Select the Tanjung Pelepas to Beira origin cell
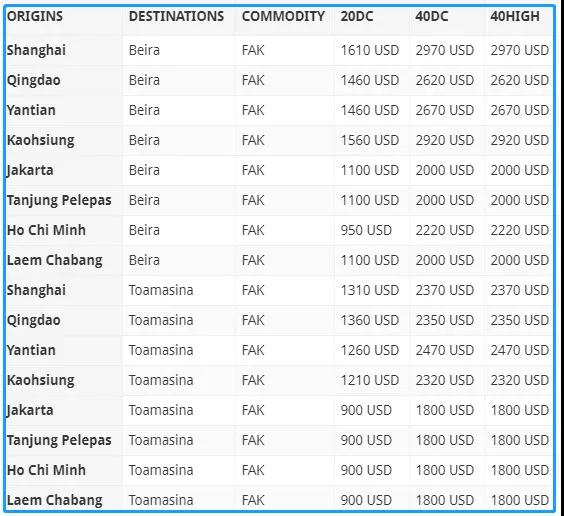The height and width of the screenshot is (516, 564). 59,200
